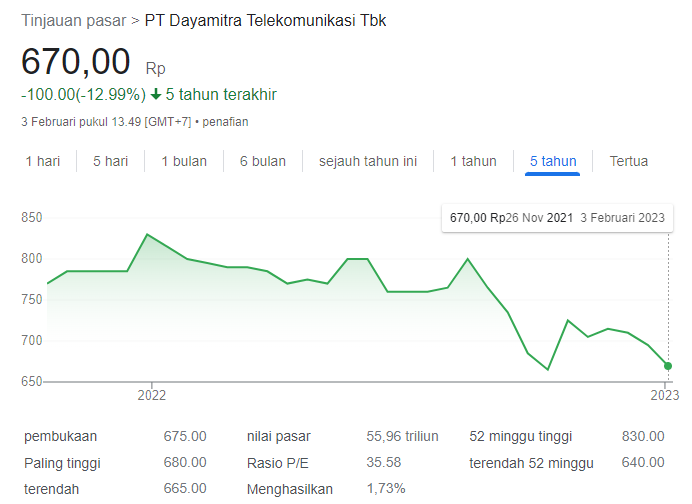
Task: Click the '650' y-axis label
Action: click(x=32, y=381)
